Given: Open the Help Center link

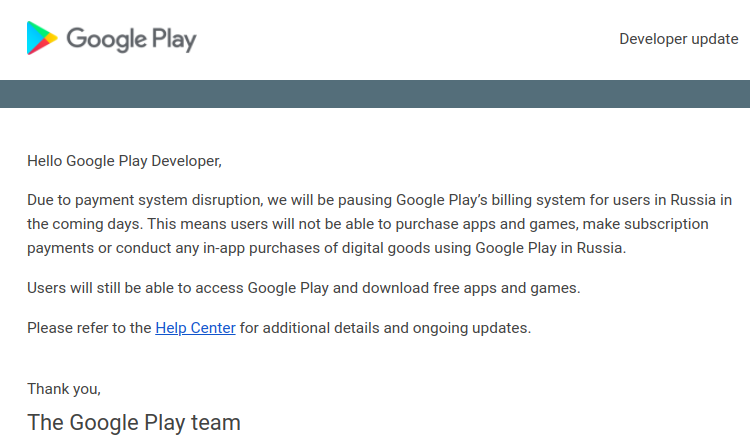Looking at the screenshot, I should tap(195, 328).
